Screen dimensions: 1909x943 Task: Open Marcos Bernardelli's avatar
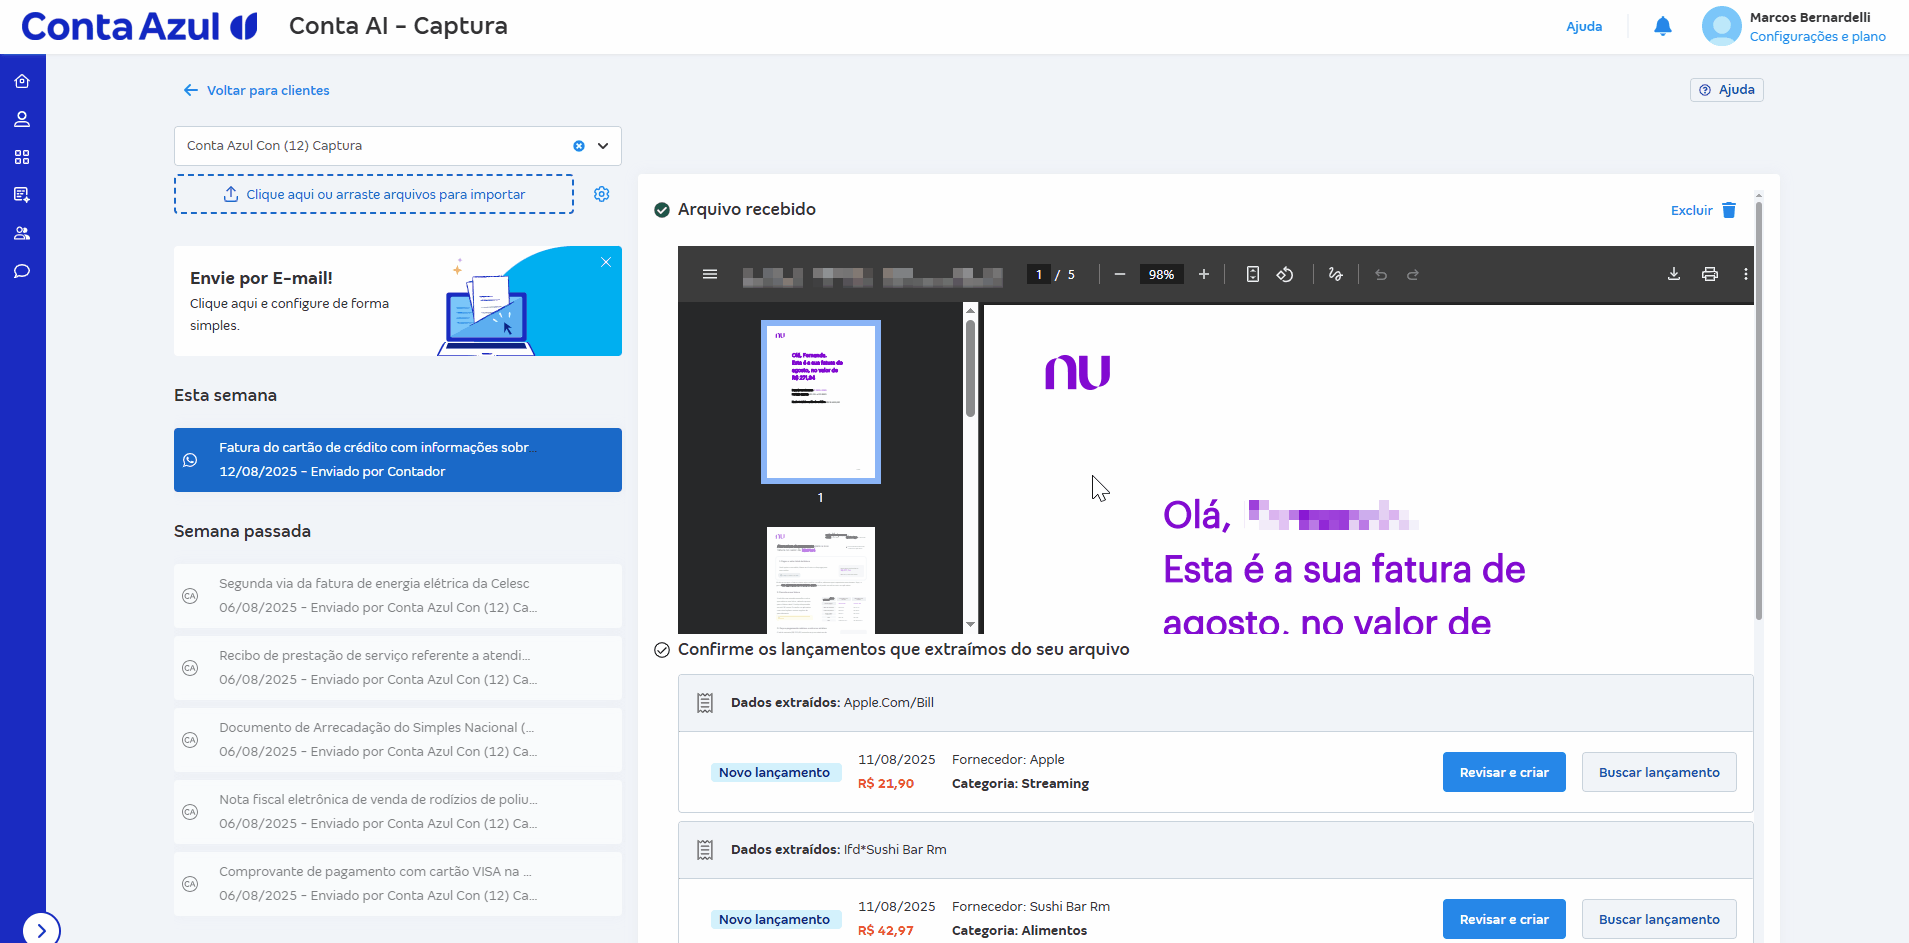click(1721, 26)
